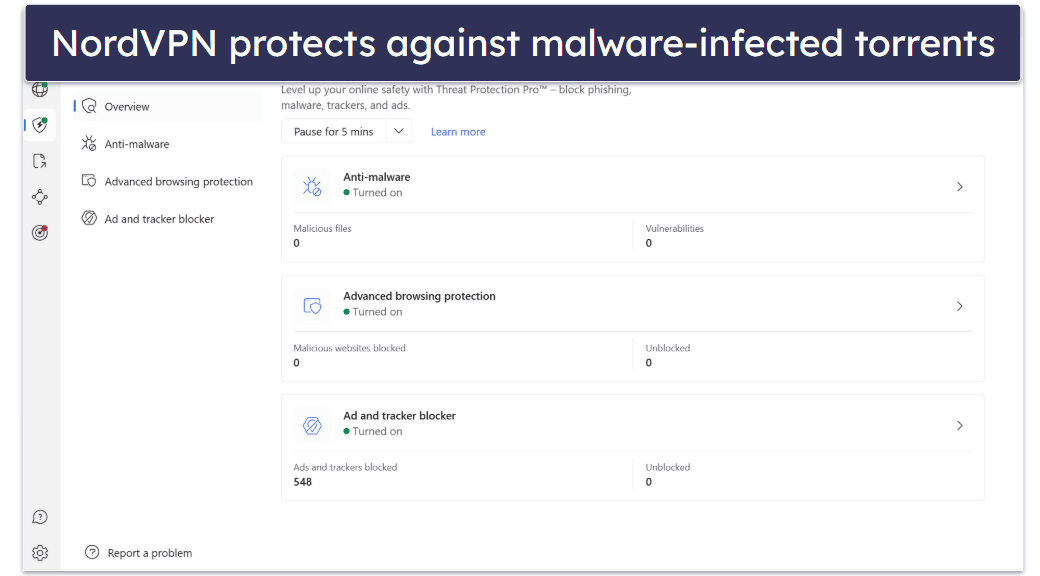This screenshot has height=576, width=1040.
Task: Expand the Ad and tracker blocker chevron
Action: point(959,425)
